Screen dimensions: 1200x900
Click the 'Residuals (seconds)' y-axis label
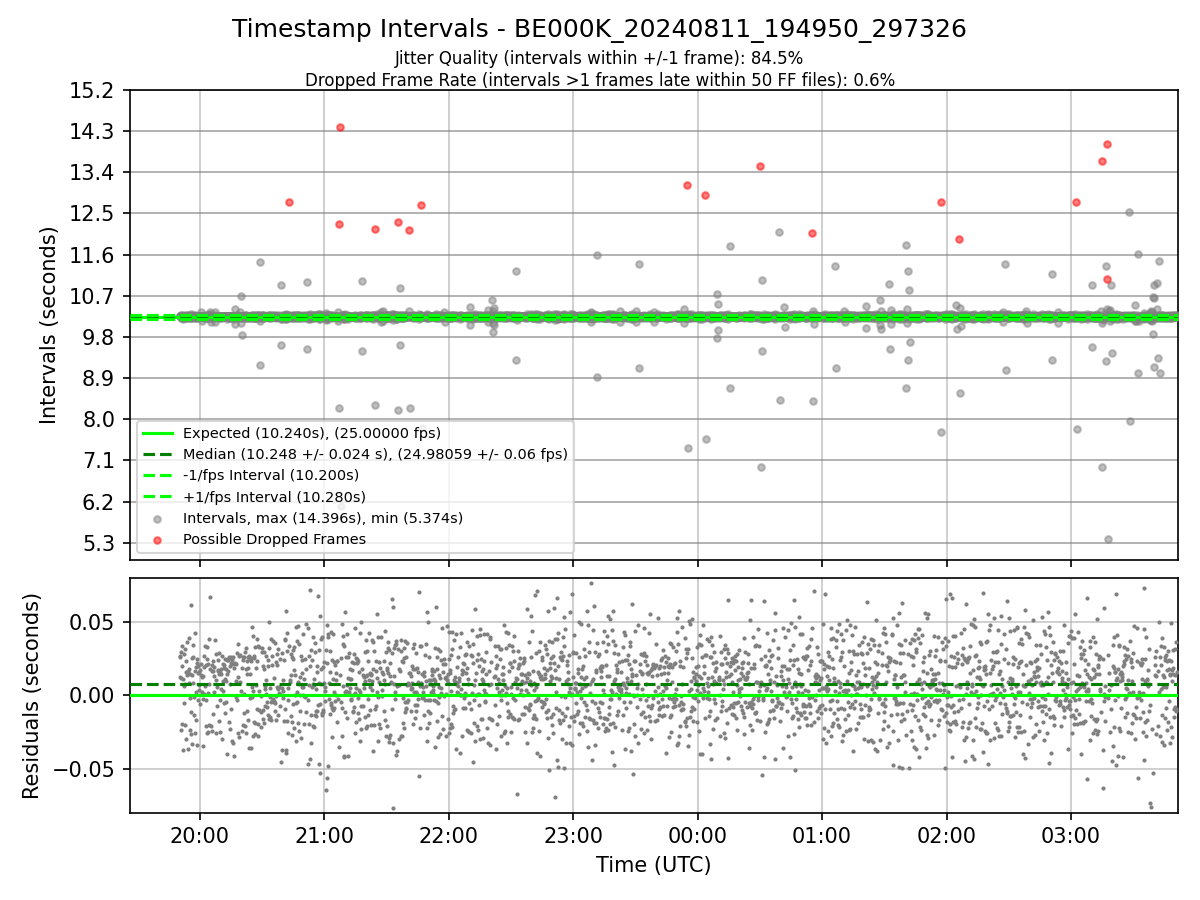point(31,696)
